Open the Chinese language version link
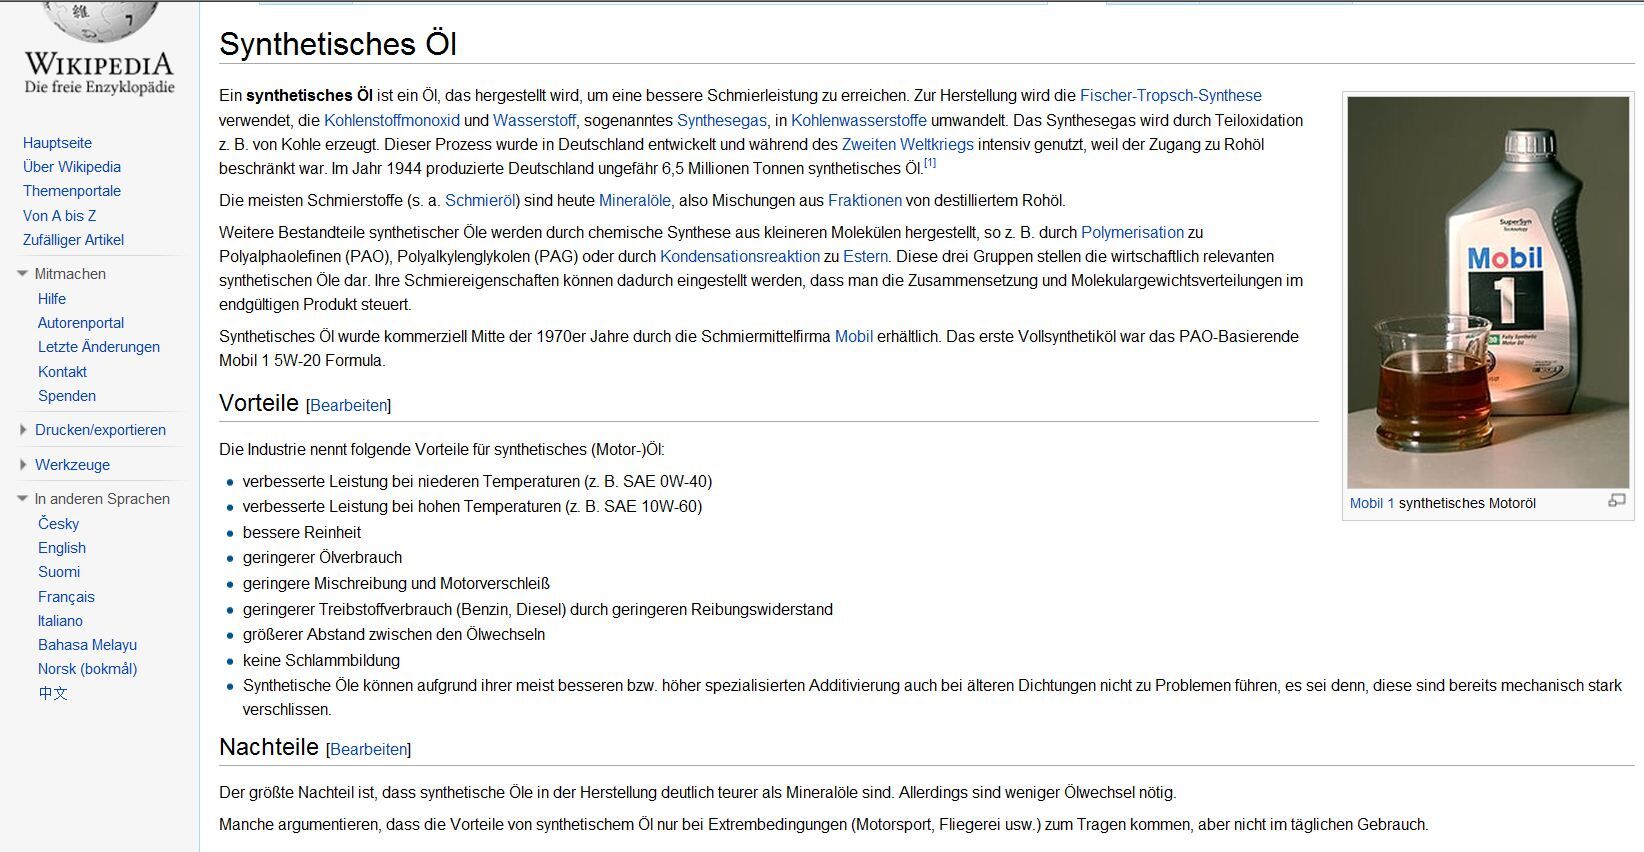This screenshot has width=1644, height=852. [53, 693]
